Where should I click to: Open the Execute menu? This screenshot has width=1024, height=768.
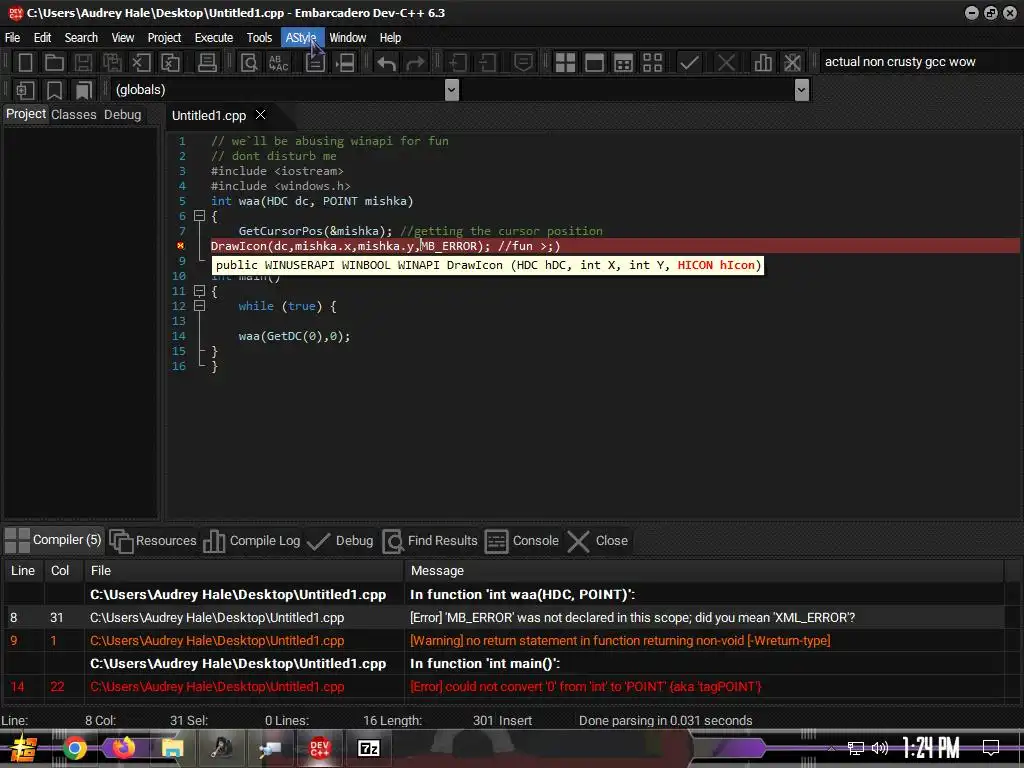tap(214, 37)
